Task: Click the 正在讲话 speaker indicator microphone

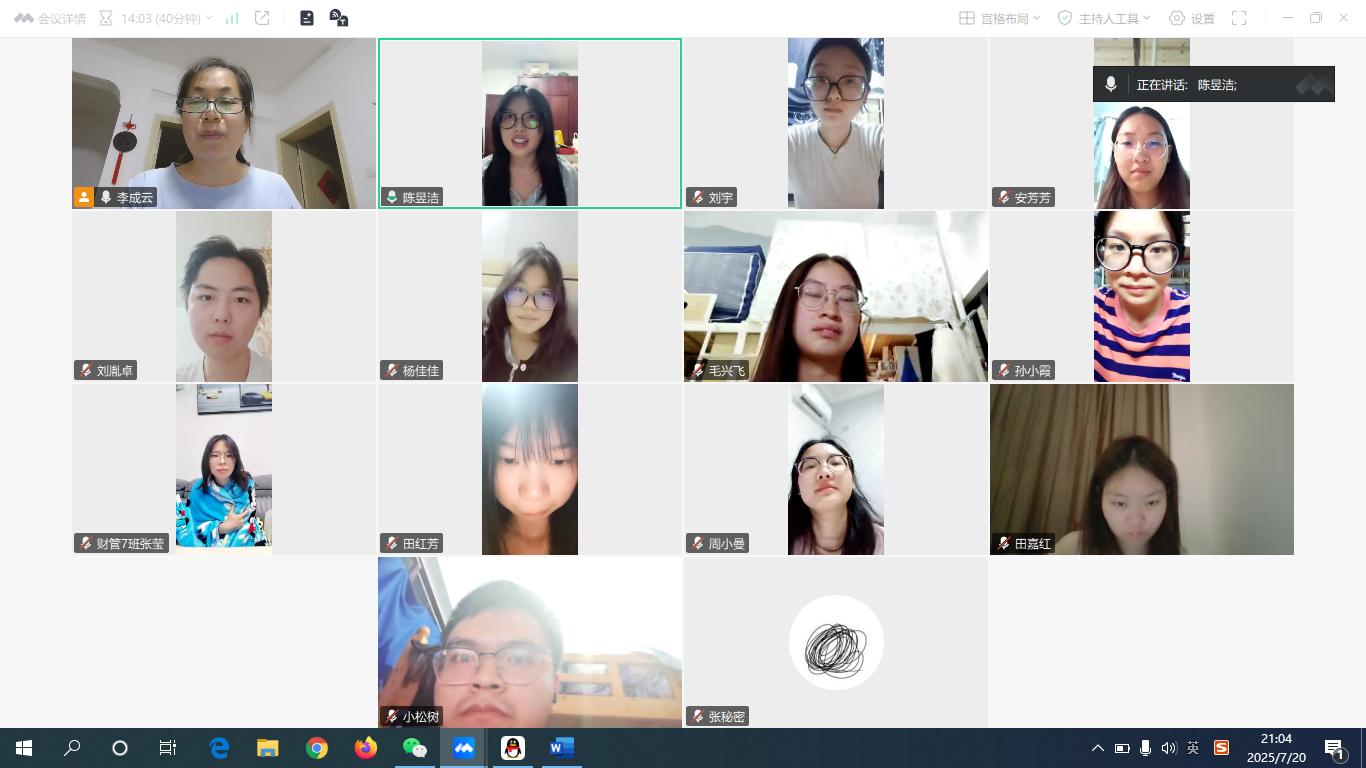Action: [x=1110, y=85]
